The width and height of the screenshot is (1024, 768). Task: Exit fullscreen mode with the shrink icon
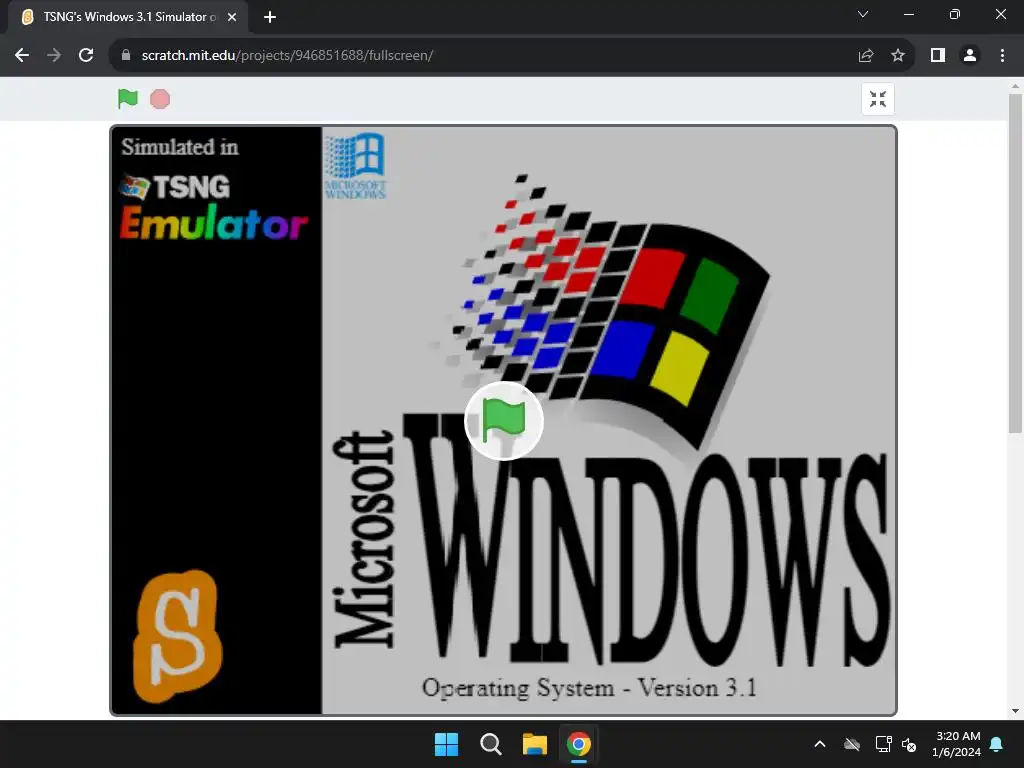878,99
